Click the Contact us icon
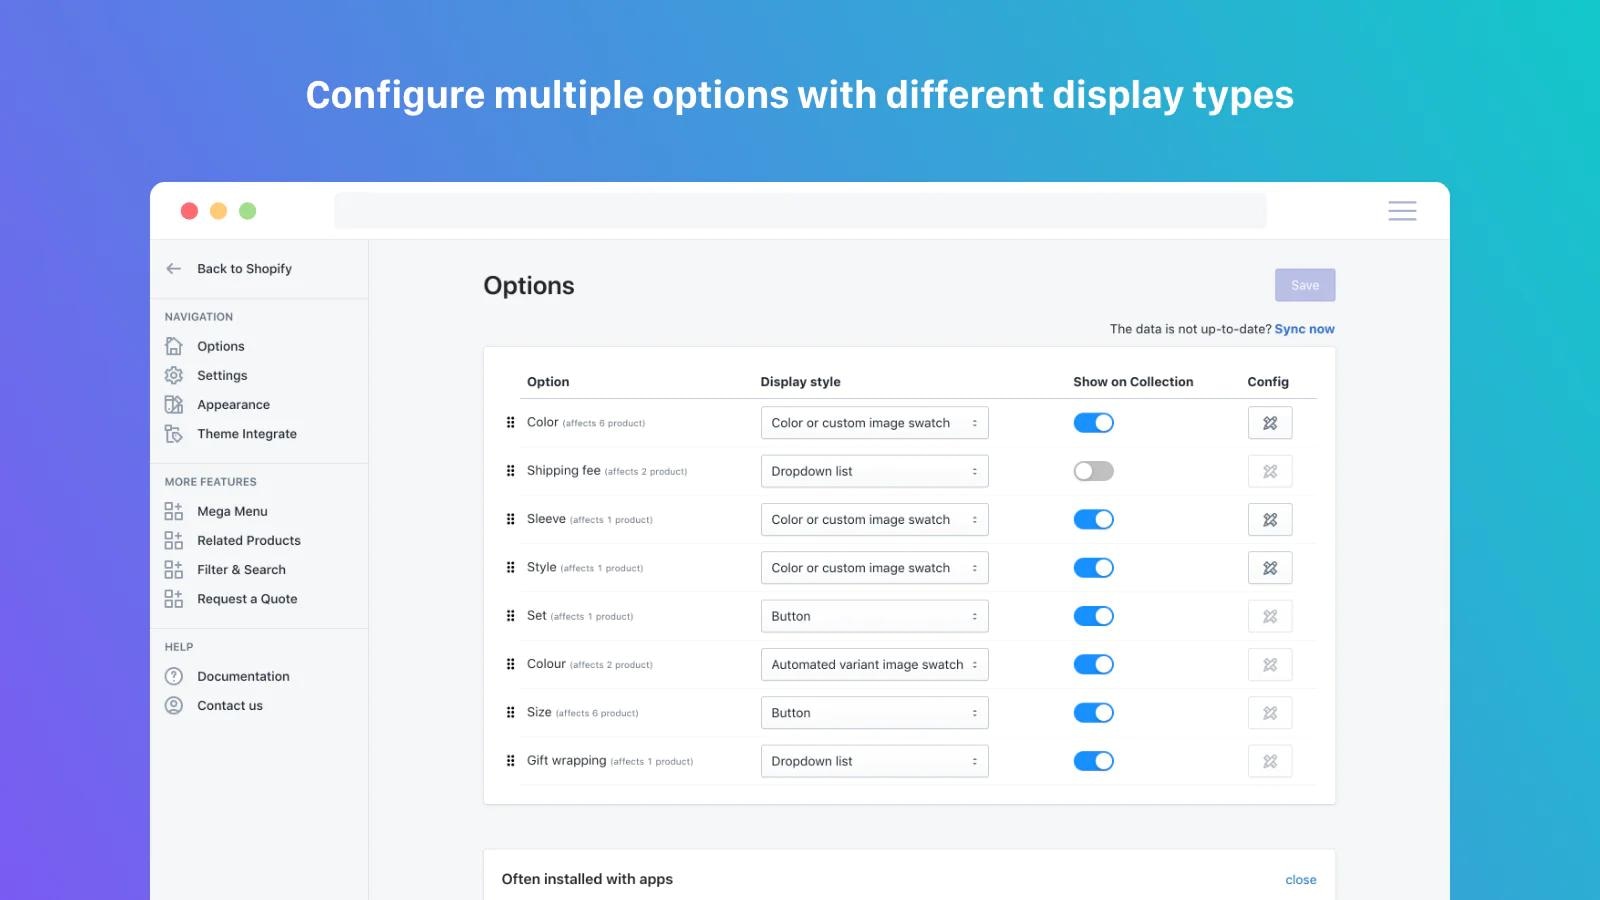Screen dimensions: 1600x900 tap(174, 705)
